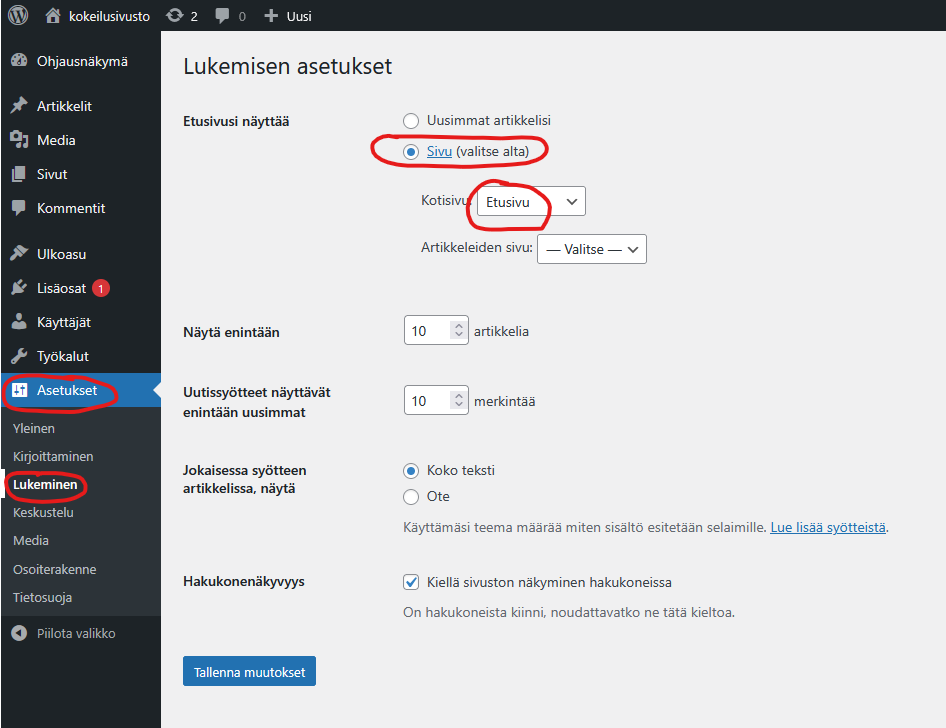The image size is (946, 728).
Task: Click the Näytä enintään artikkelia number stepper
Action: pyautogui.click(x=459, y=330)
